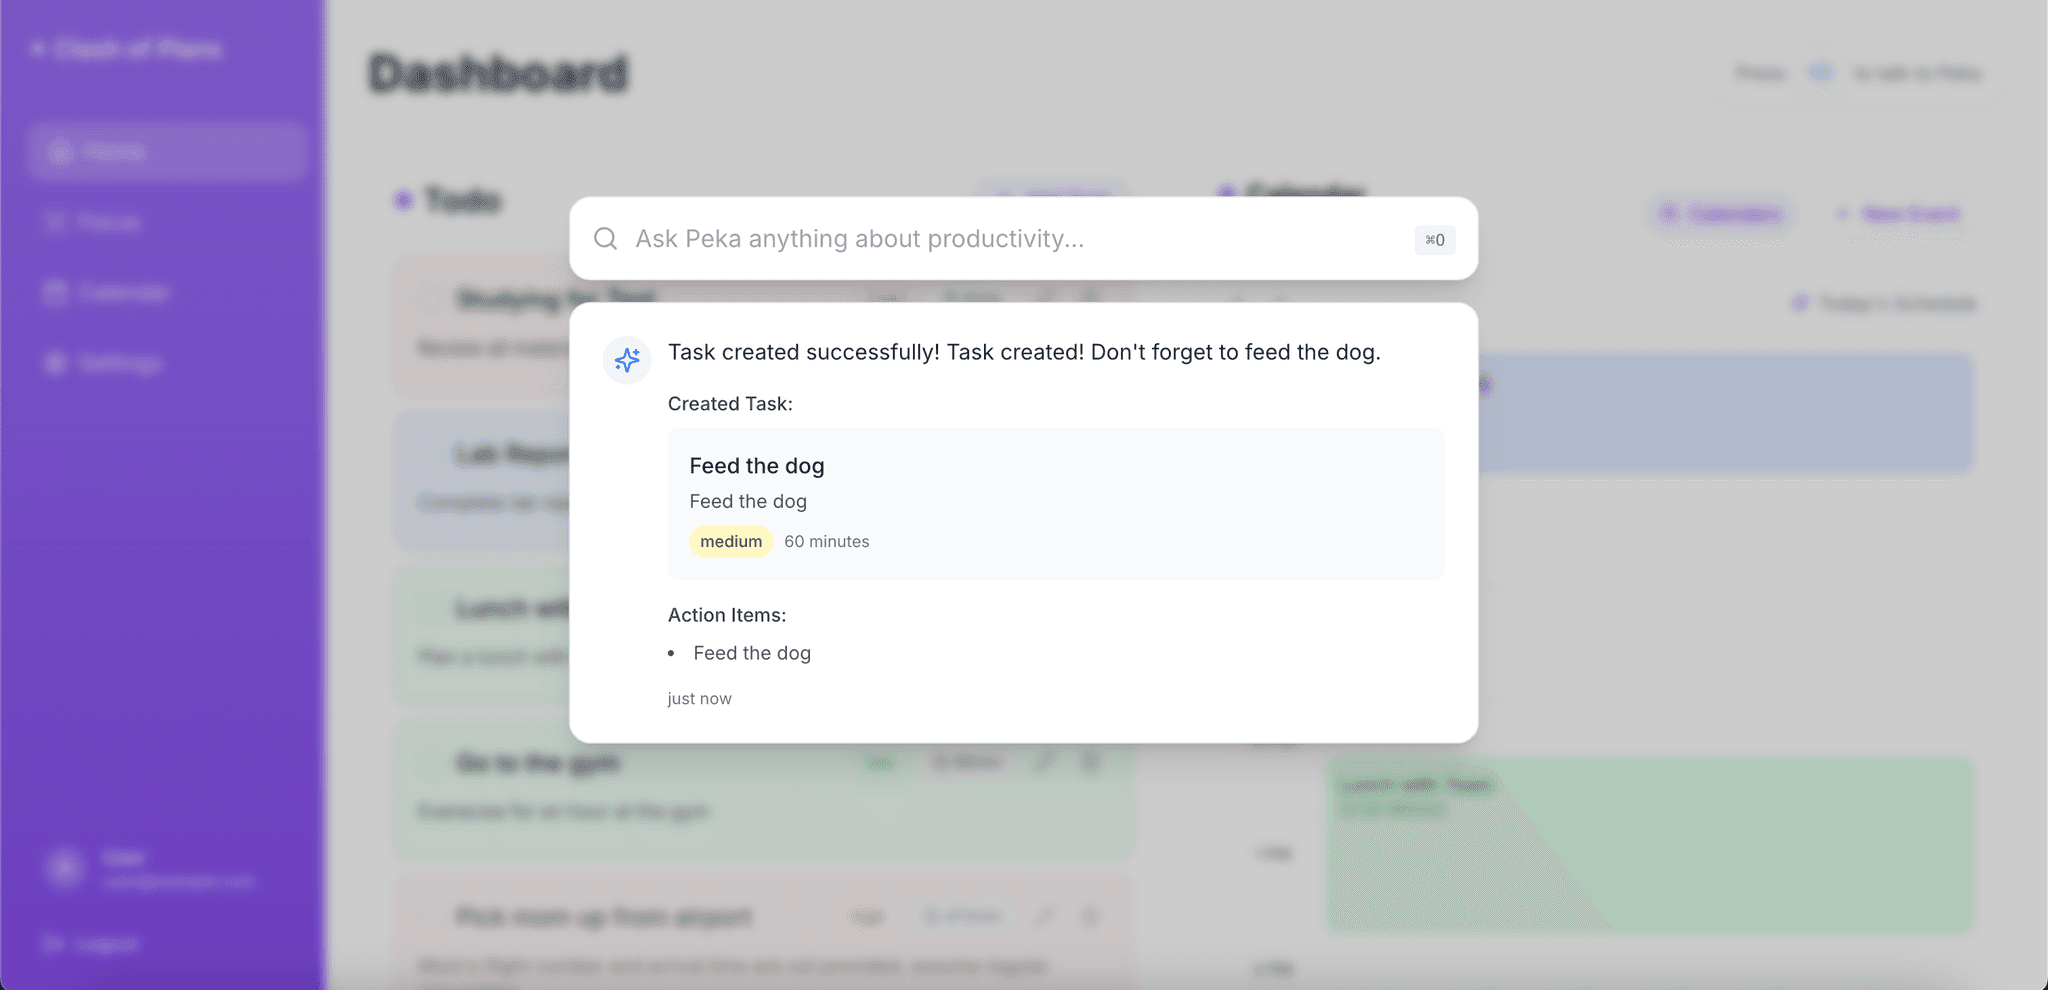Delete the Pick mom up from airport task

click(x=1090, y=916)
